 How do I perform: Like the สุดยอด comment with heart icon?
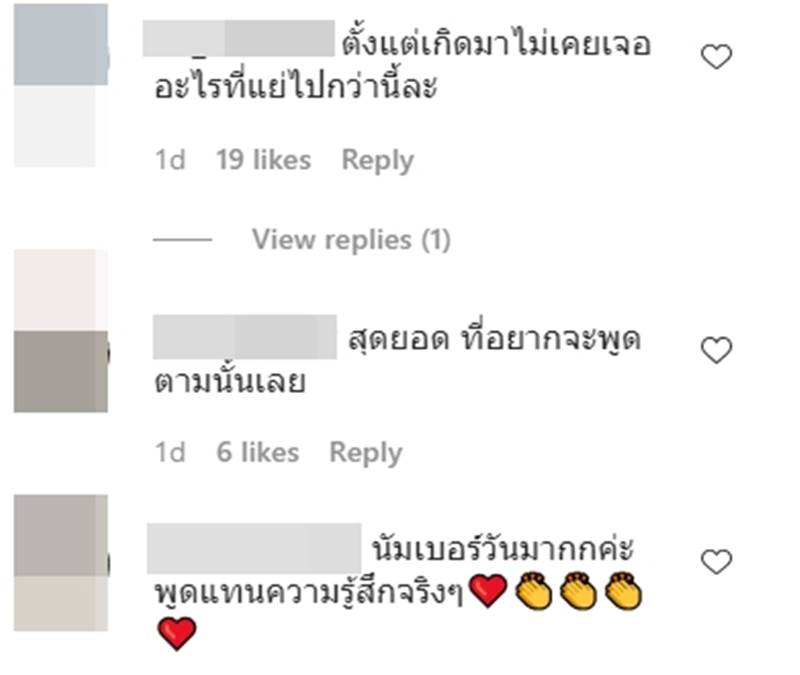(x=716, y=350)
